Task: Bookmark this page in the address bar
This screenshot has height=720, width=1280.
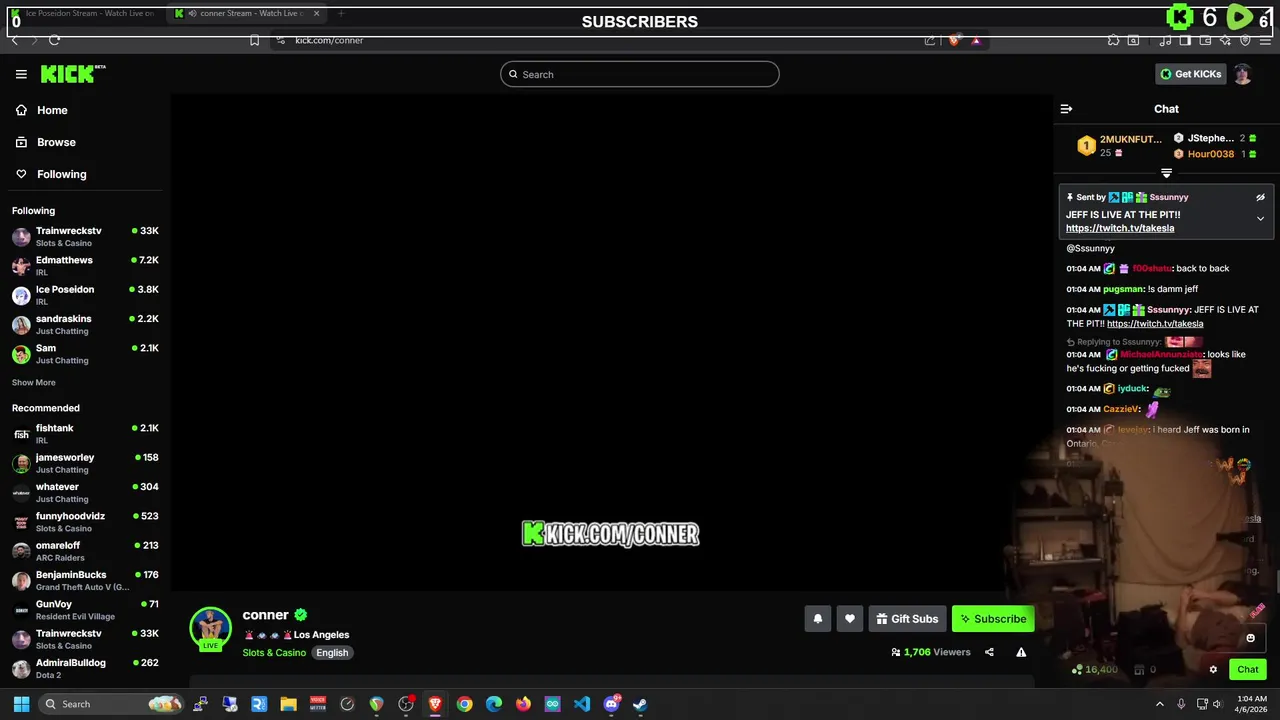Action: (254, 40)
